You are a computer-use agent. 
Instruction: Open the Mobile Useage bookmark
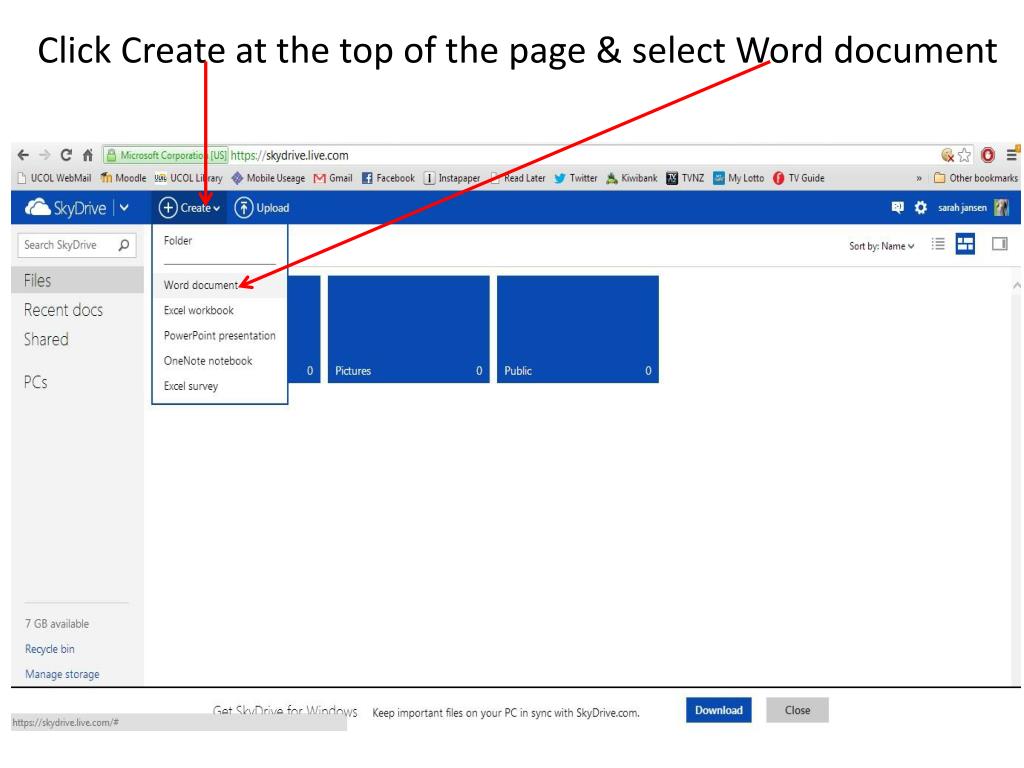click(x=268, y=178)
